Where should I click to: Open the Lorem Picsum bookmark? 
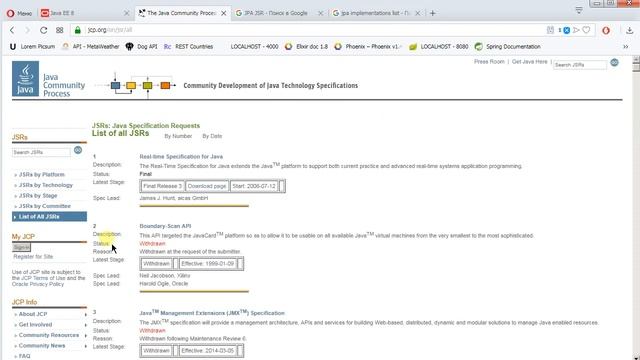[32, 47]
